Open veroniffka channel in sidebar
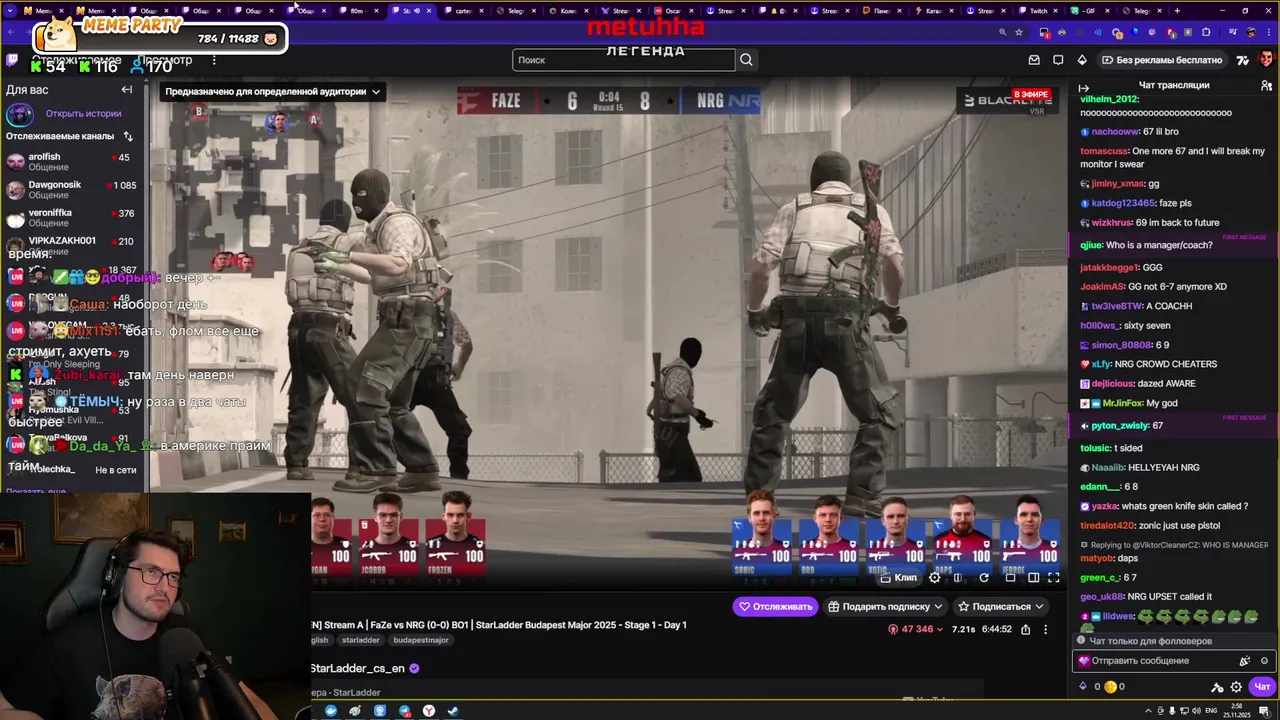The image size is (1280, 720). coord(70,218)
